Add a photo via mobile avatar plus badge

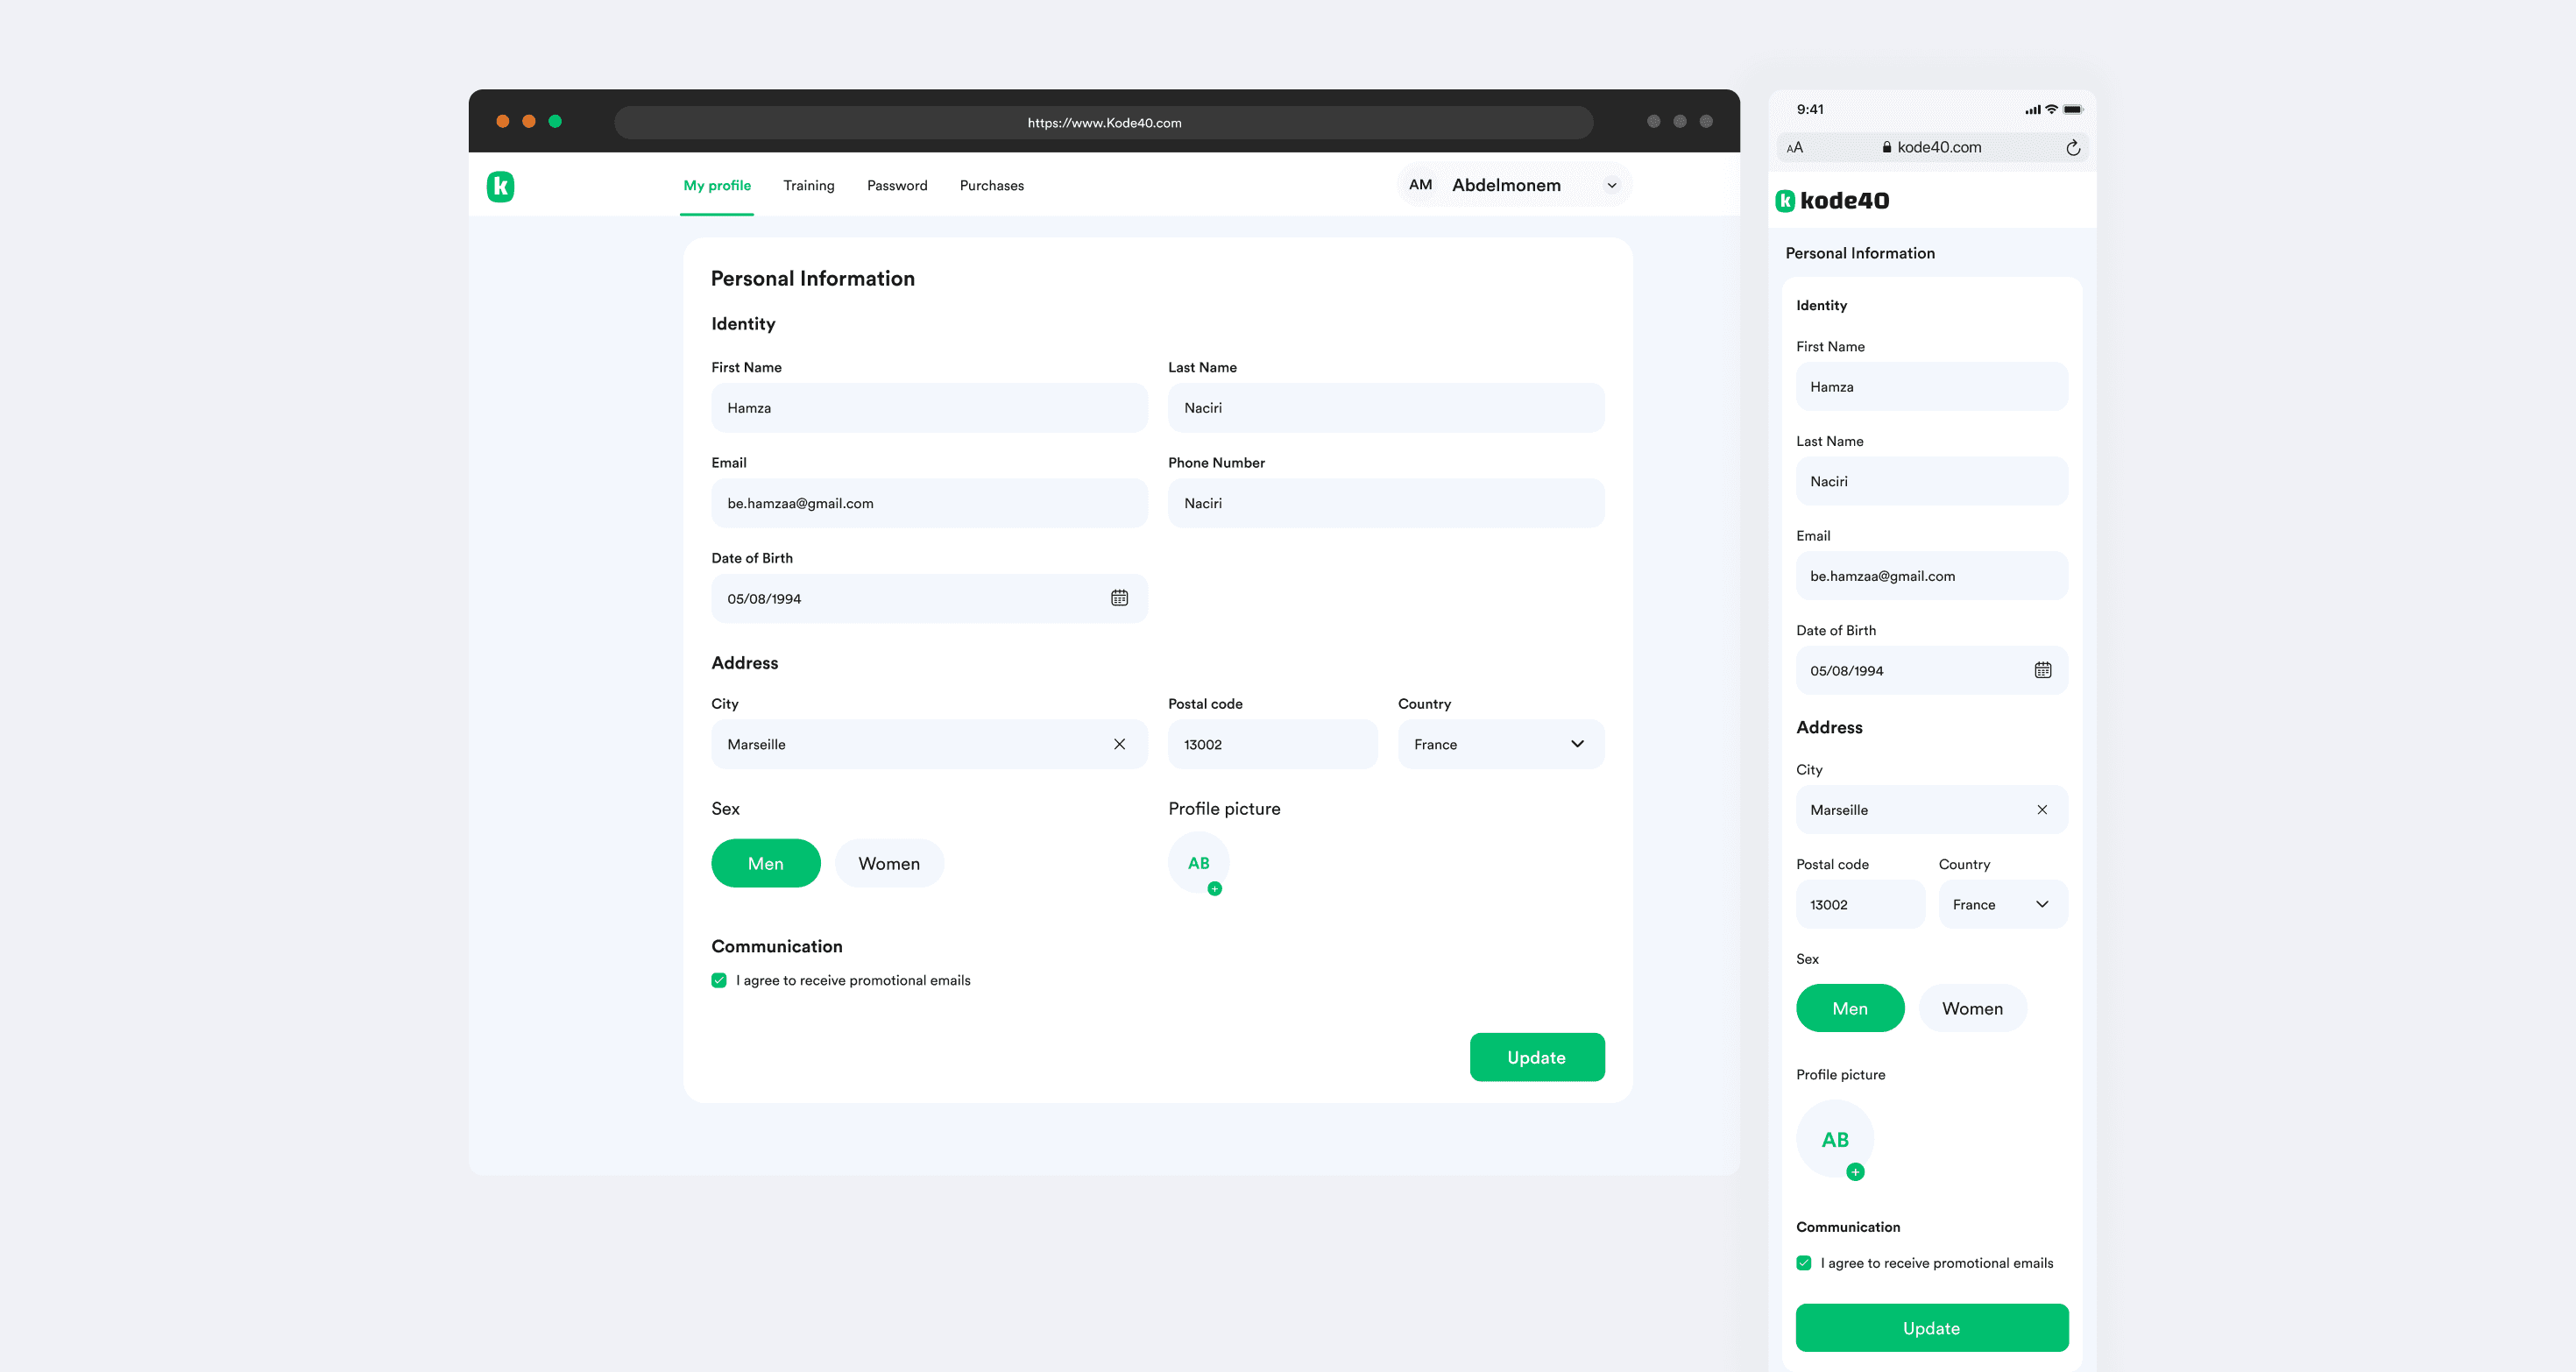[x=1855, y=1172]
